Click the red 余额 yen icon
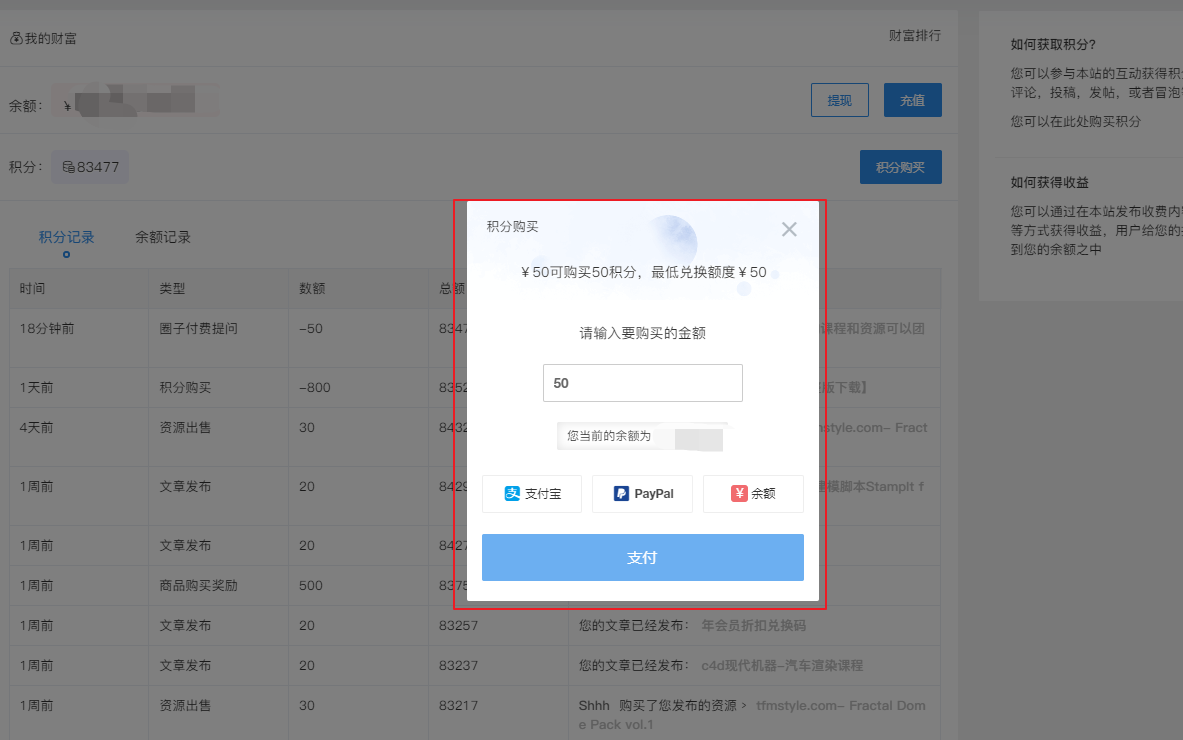 739,494
